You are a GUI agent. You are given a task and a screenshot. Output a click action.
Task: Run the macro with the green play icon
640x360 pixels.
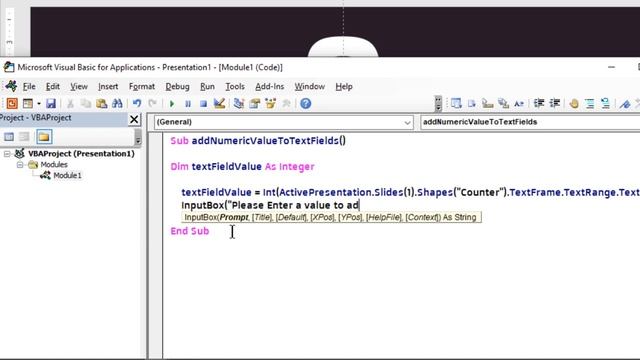(x=172, y=104)
